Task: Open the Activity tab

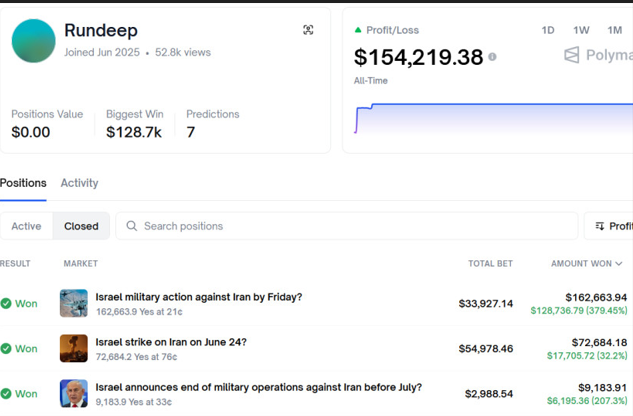Action: point(79,183)
